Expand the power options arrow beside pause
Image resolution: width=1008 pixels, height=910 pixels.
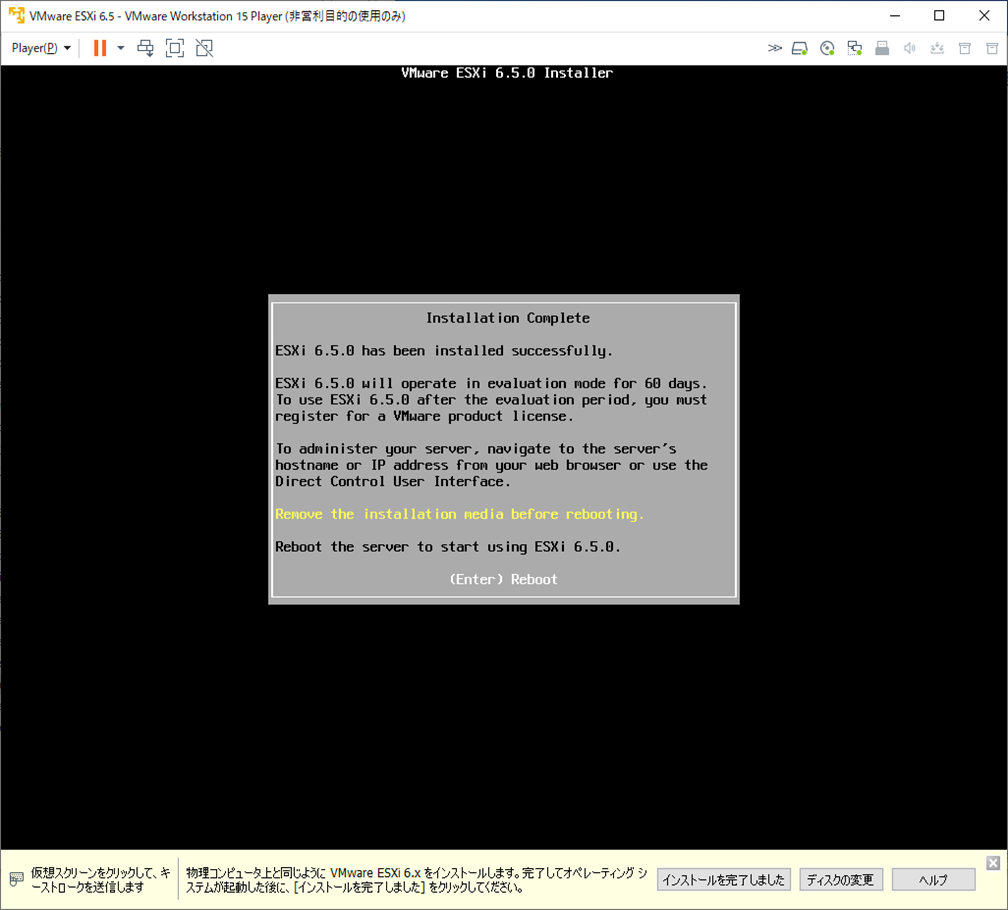click(120, 48)
